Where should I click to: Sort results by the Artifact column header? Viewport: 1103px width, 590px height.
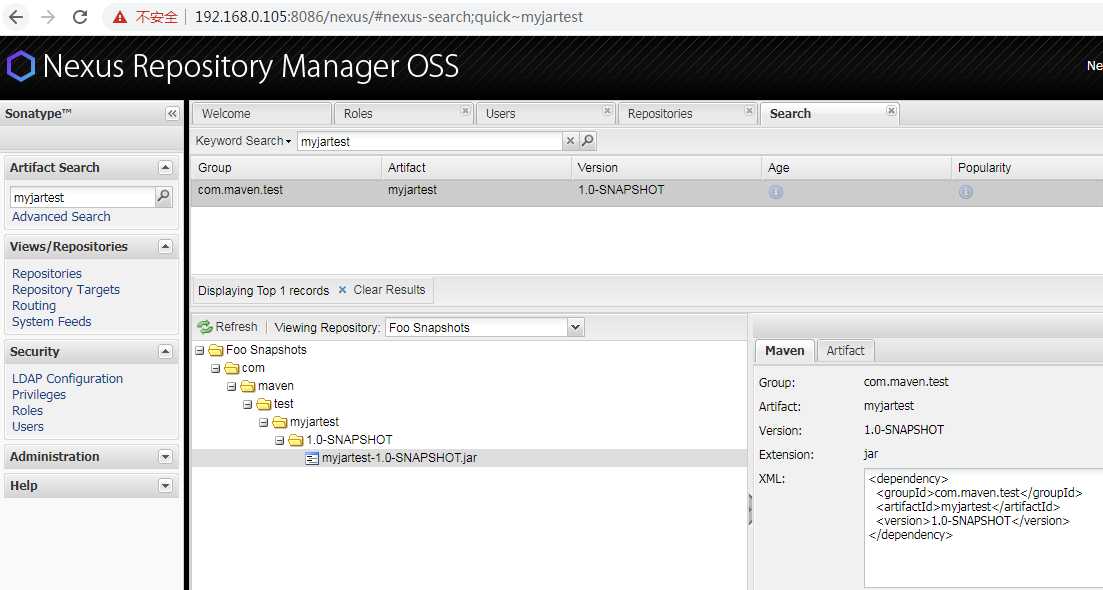(475, 167)
